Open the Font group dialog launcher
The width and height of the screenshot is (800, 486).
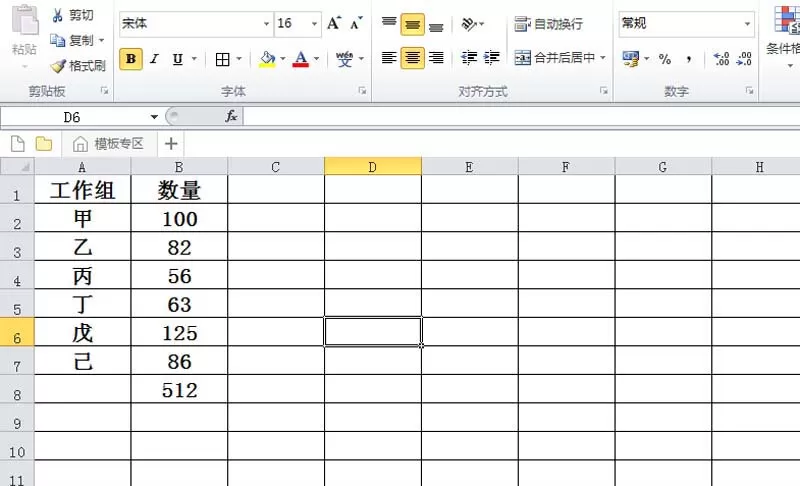(x=362, y=91)
